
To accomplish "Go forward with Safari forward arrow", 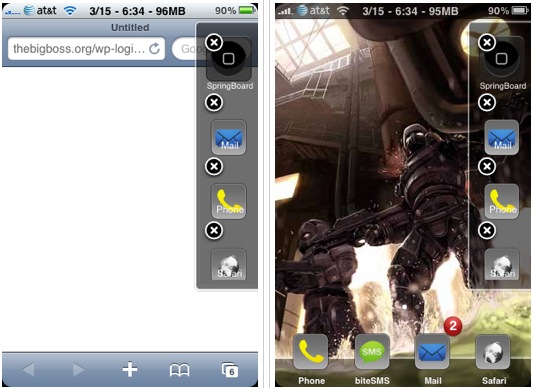I will pos(79,370).
